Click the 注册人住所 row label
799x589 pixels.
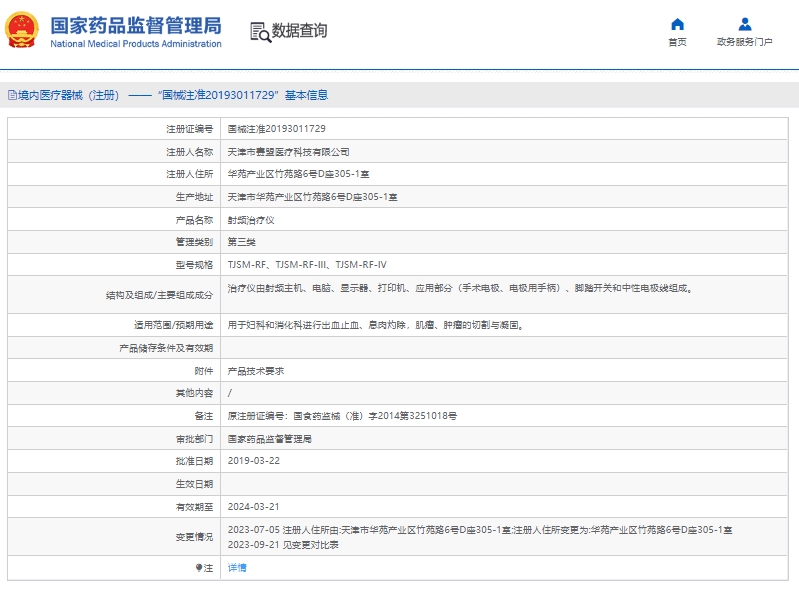coord(190,174)
